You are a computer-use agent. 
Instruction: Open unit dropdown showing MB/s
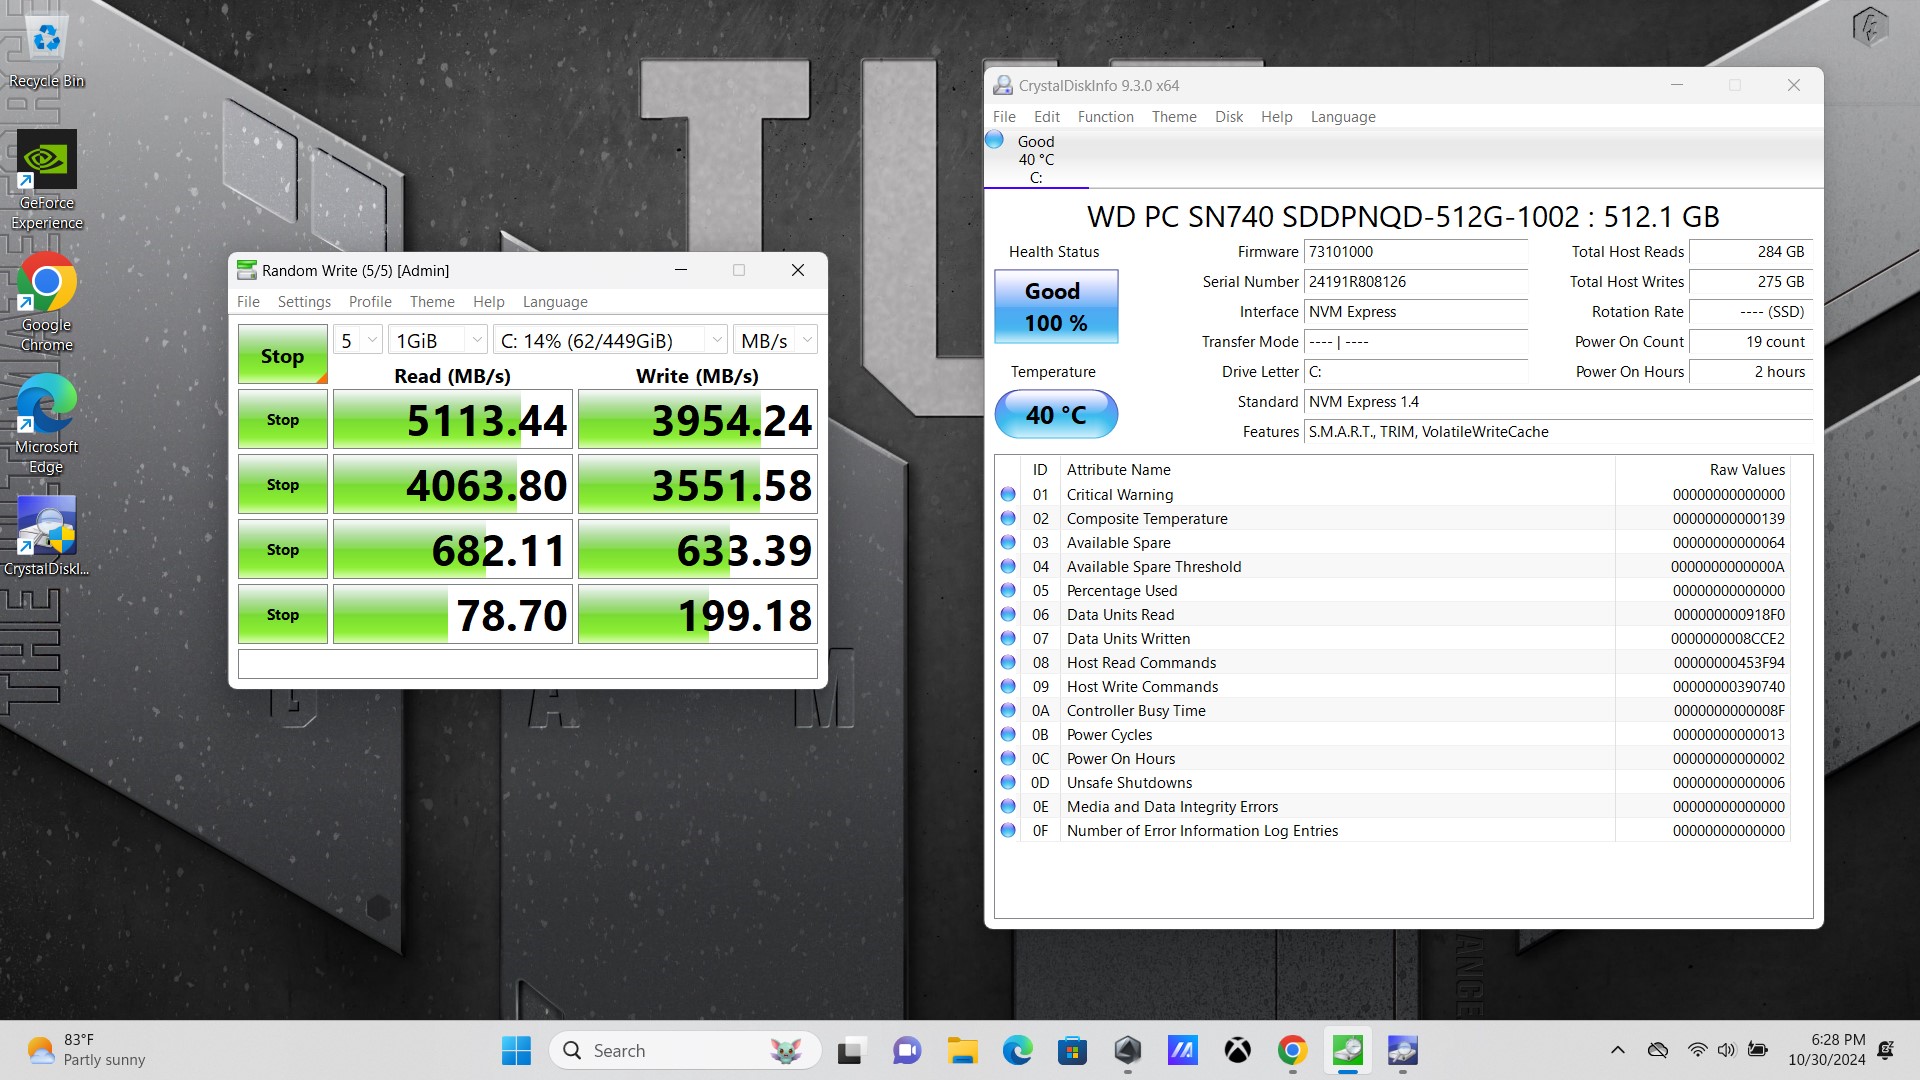(x=775, y=341)
